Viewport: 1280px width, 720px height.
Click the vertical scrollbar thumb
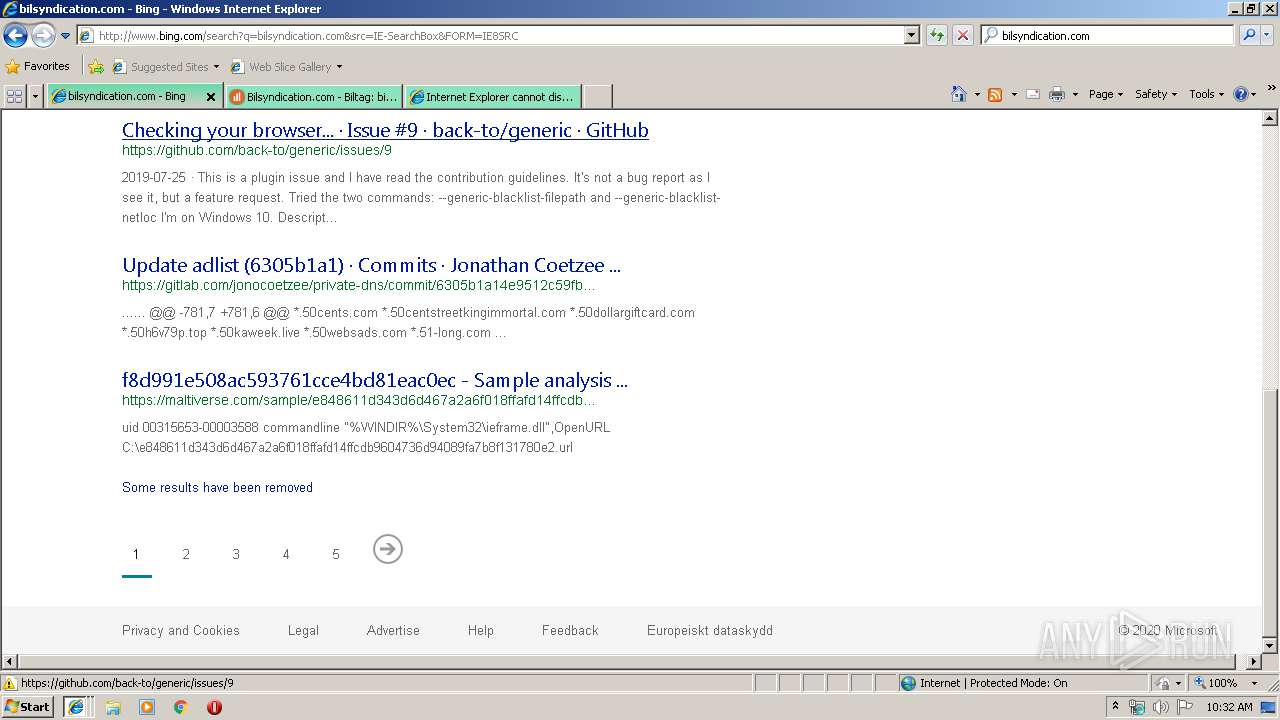click(1271, 512)
